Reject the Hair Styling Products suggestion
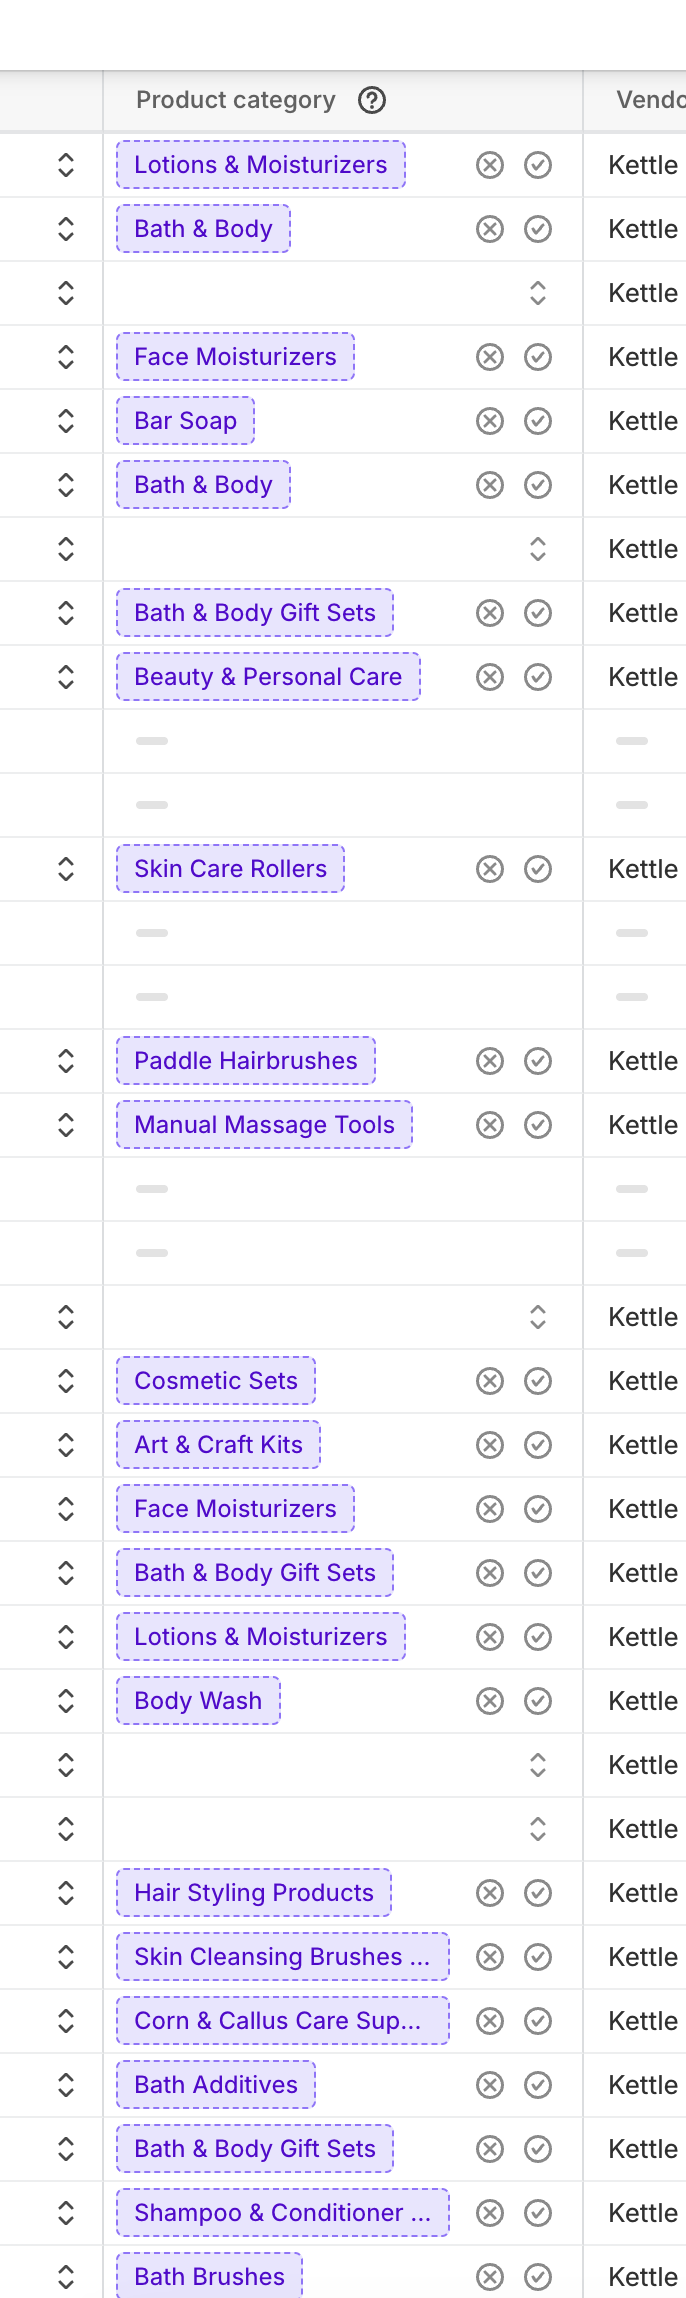Image resolution: width=686 pixels, height=2298 pixels. [490, 1893]
